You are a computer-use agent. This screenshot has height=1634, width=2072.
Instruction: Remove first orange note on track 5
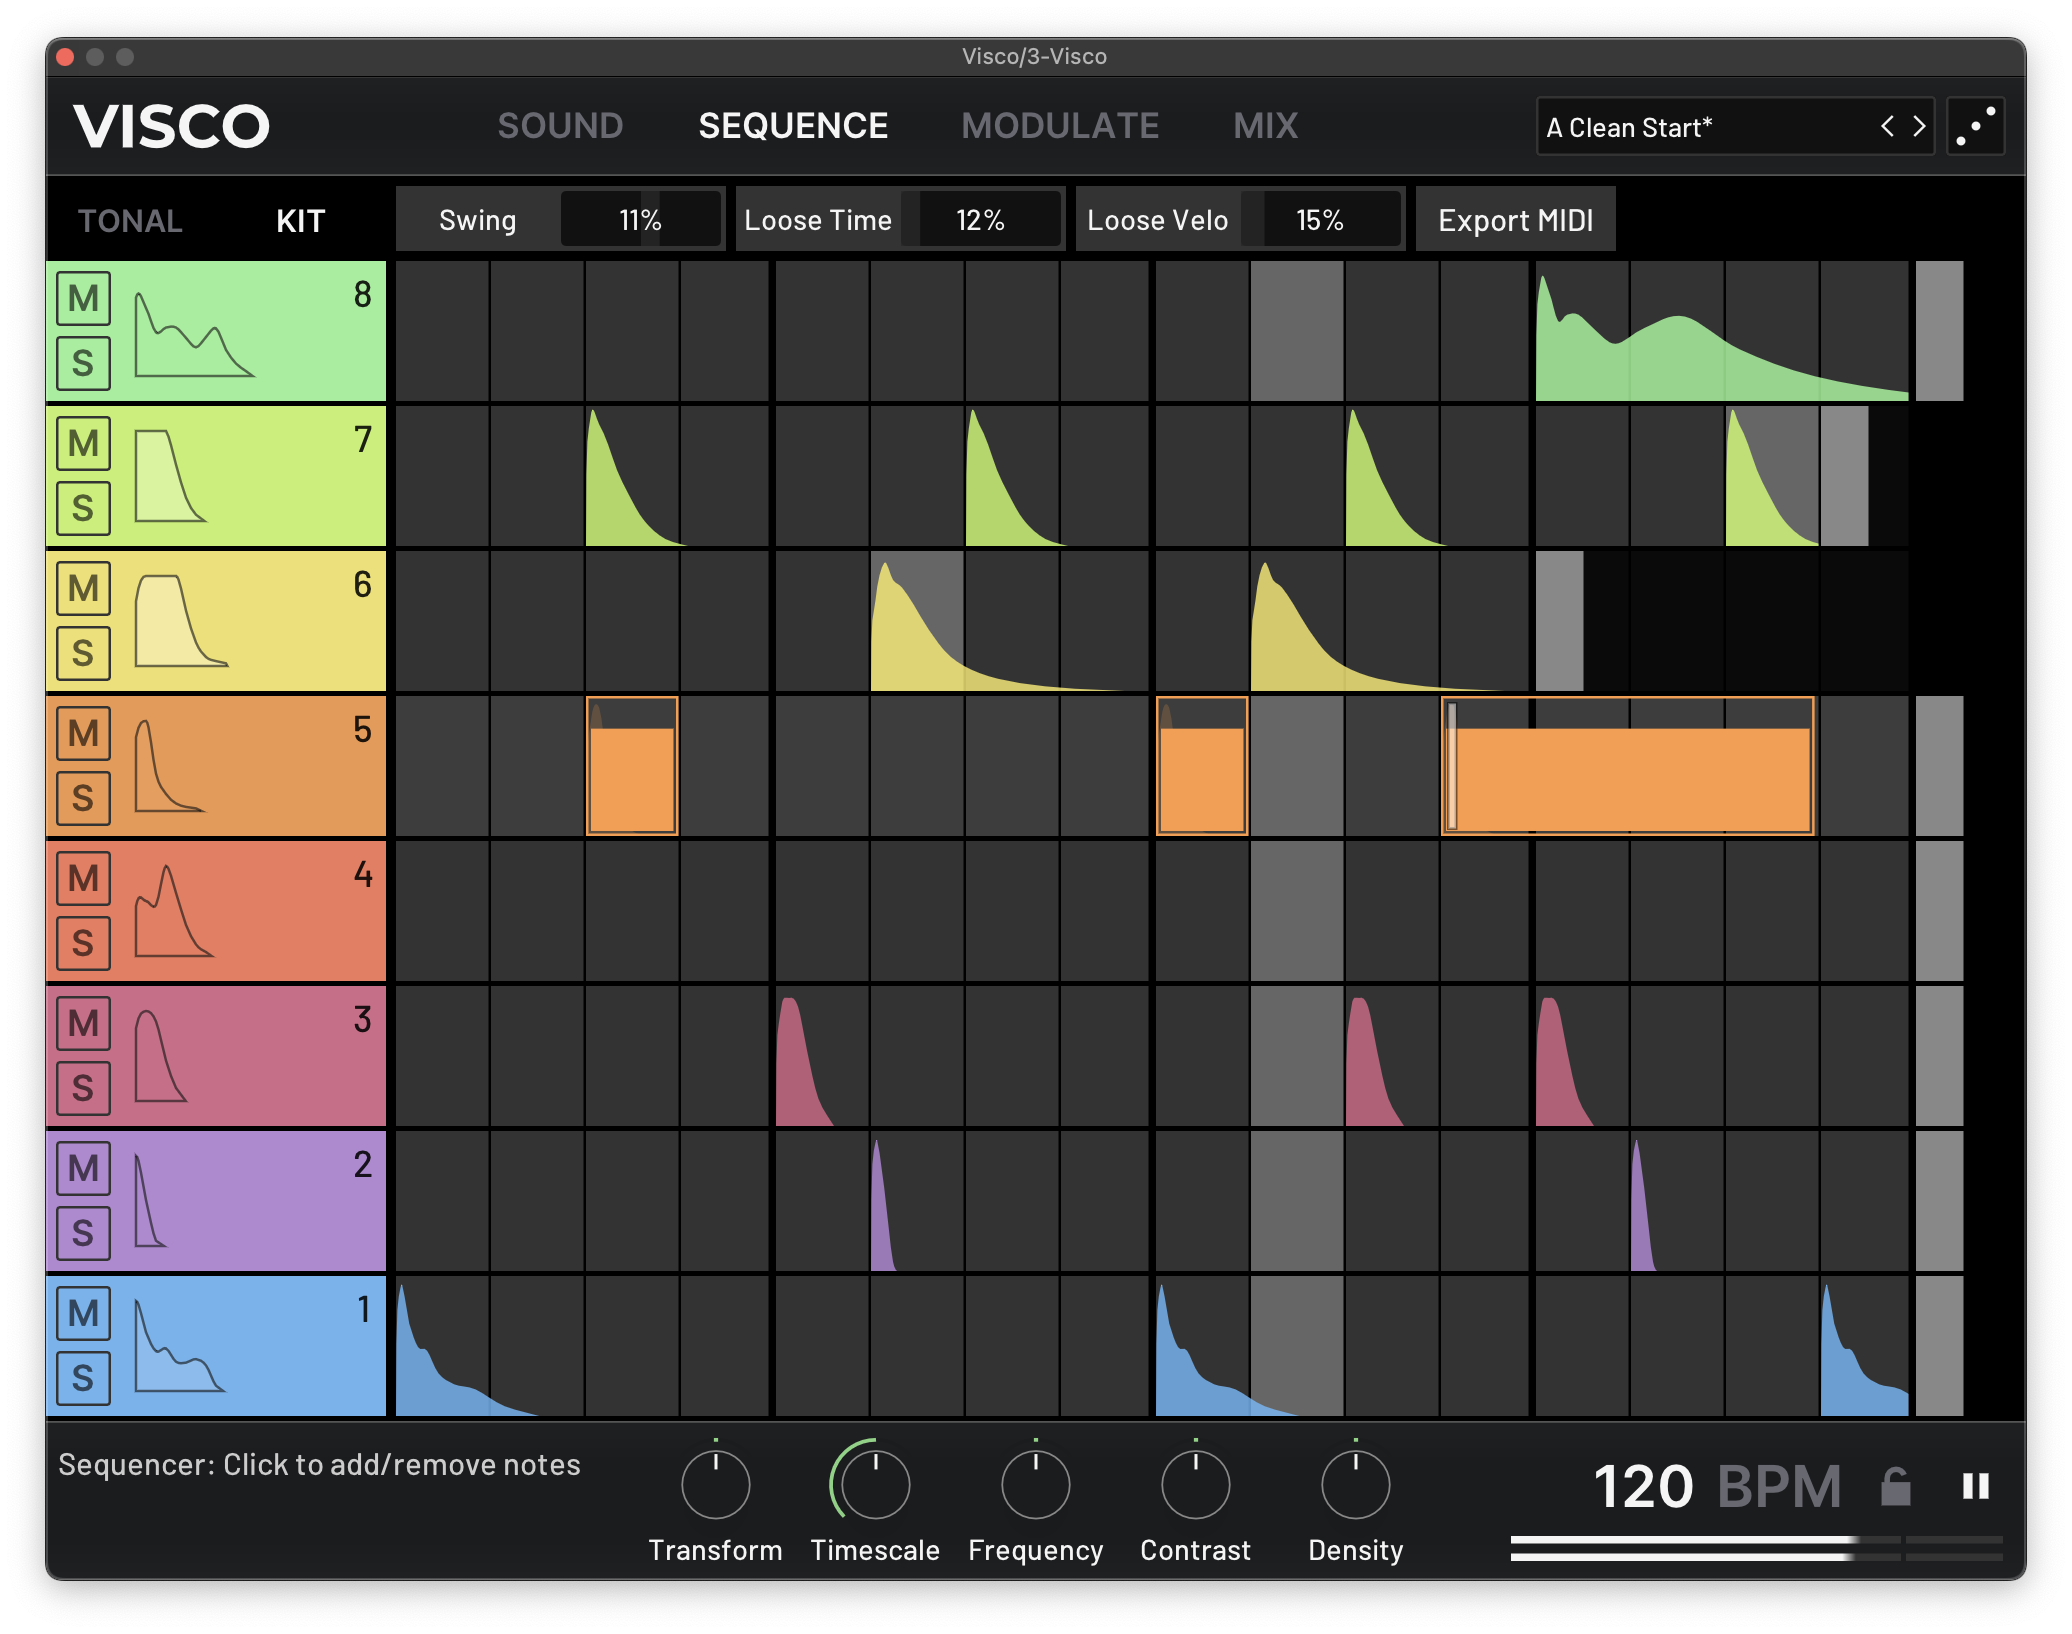pos(632,766)
